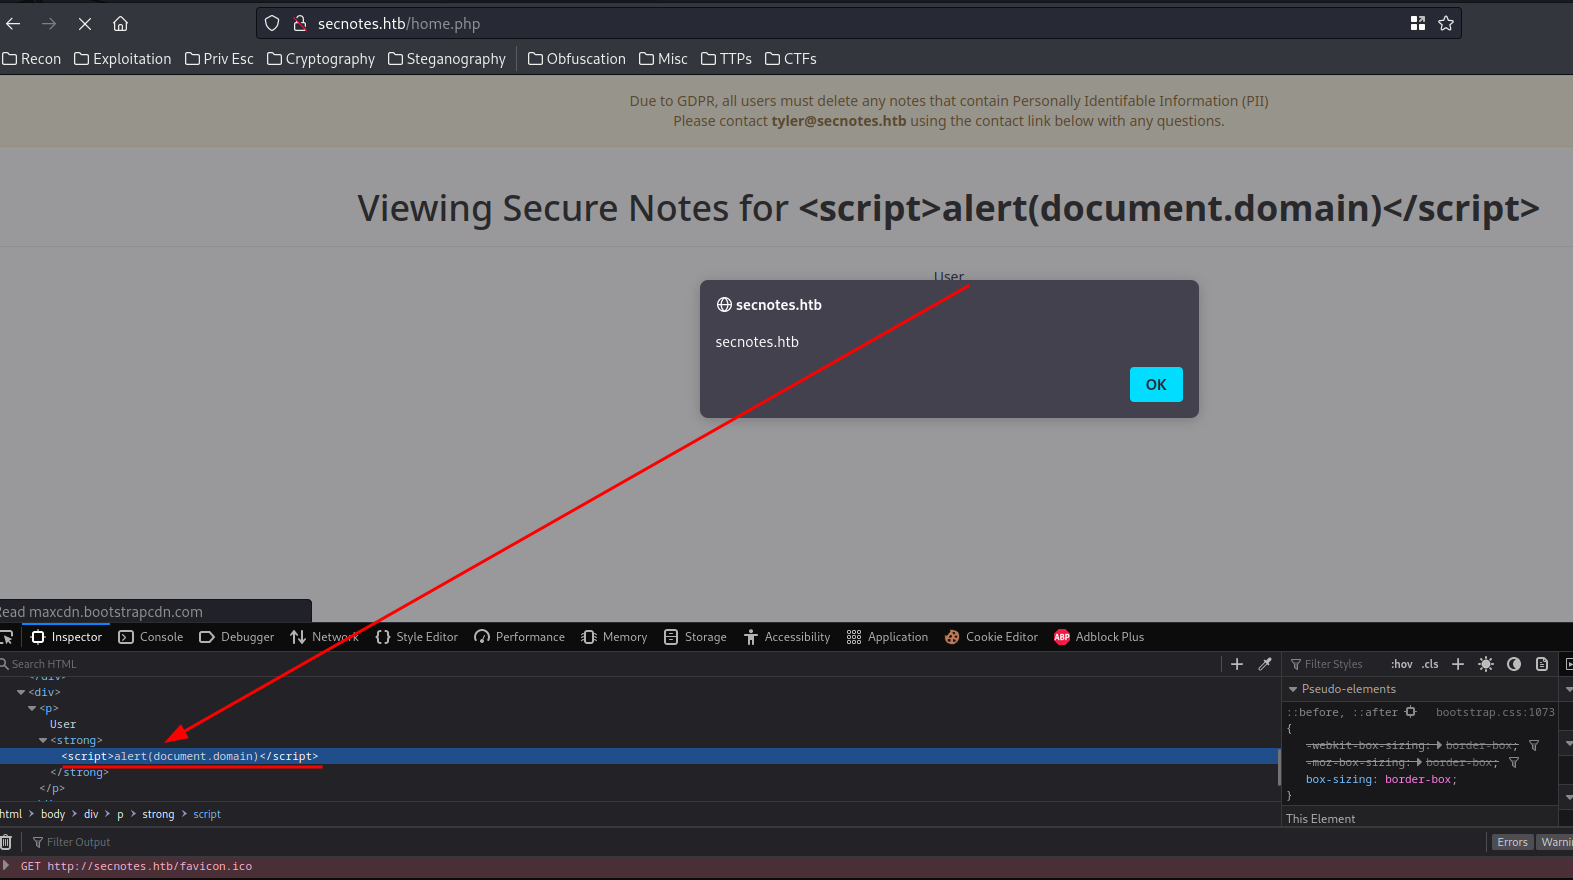Click the markup view vertical scrollbar
This screenshot has width=1573, height=880.
click(x=1279, y=766)
